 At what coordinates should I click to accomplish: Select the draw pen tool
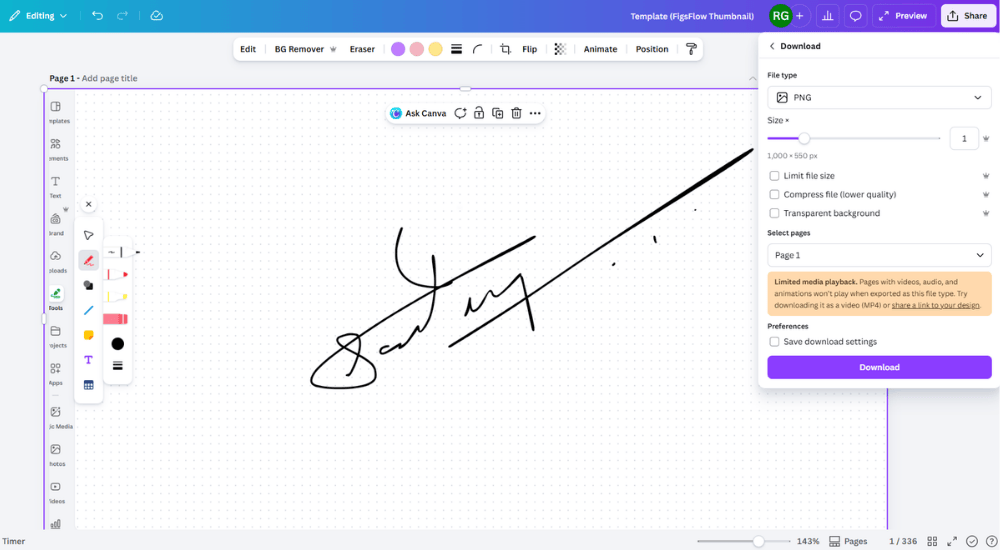coord(89,260)
